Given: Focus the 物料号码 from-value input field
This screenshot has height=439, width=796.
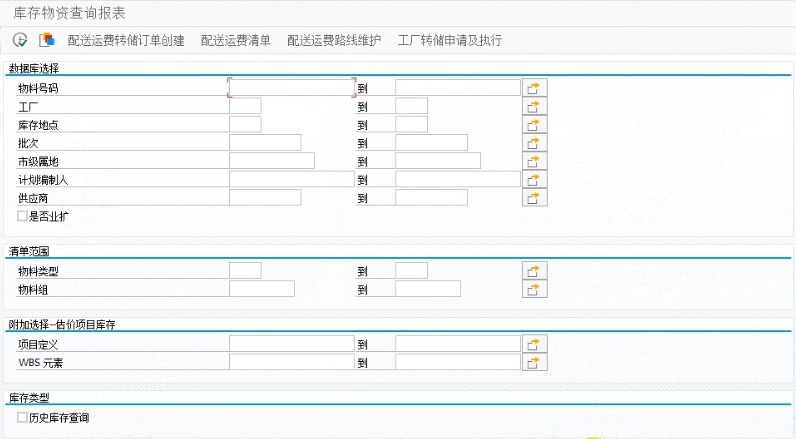Looking at the screenshot, I should click(291, 88).
